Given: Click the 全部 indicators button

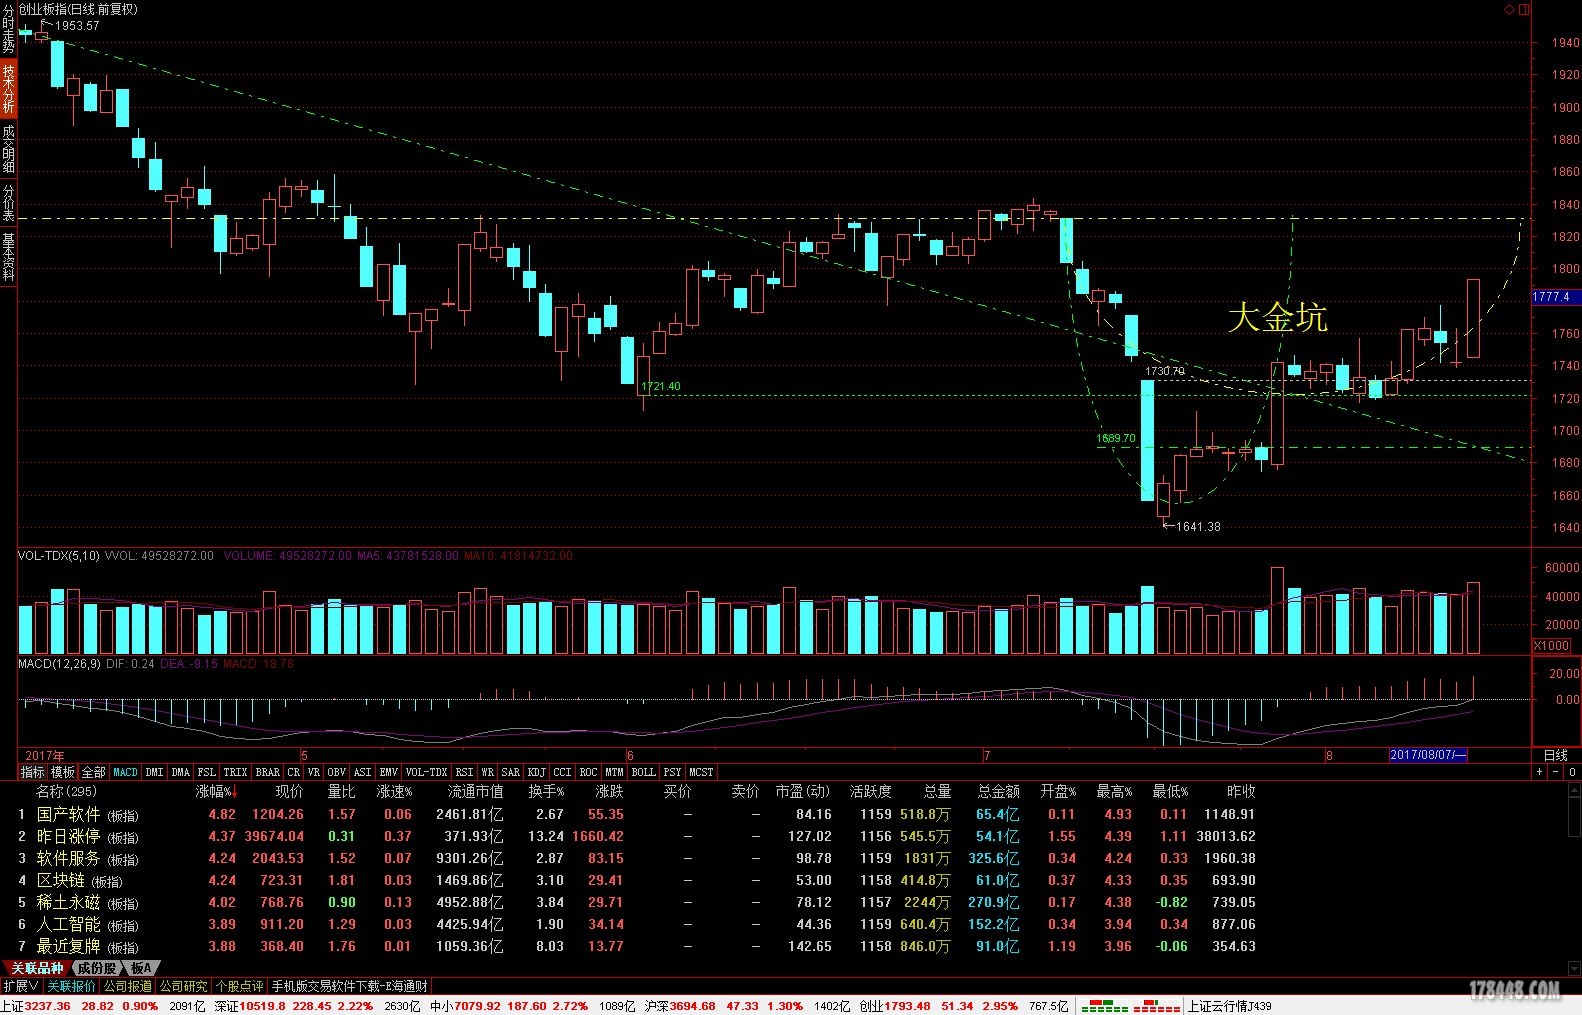Looking at the screenshot, I should (93, 772).
